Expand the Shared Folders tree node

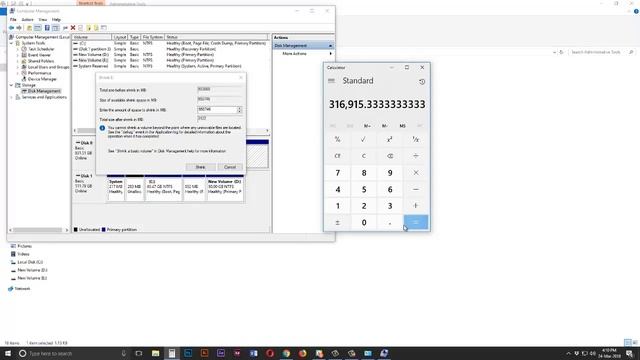(18, 61)
